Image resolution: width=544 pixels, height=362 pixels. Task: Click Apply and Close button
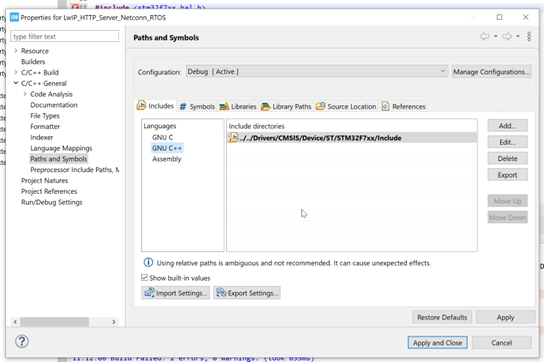[437, 343]
